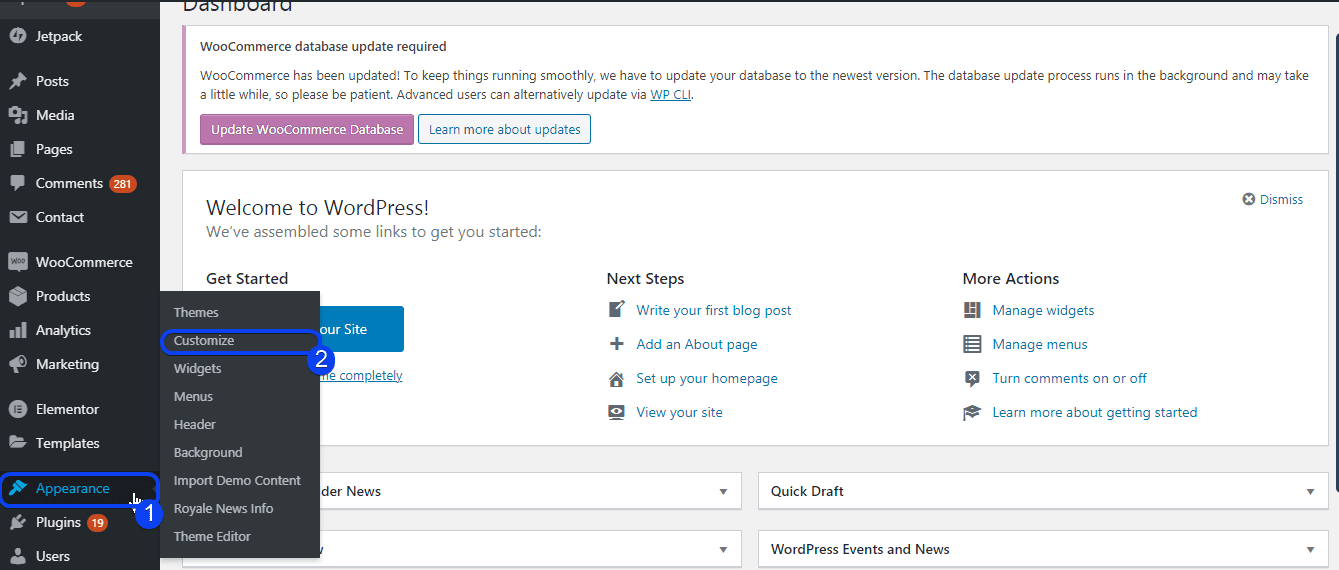This screenshot has width=1339, height=570.
Task: Open Widgets in the Appearance submenu
Action: pos(198,368)
